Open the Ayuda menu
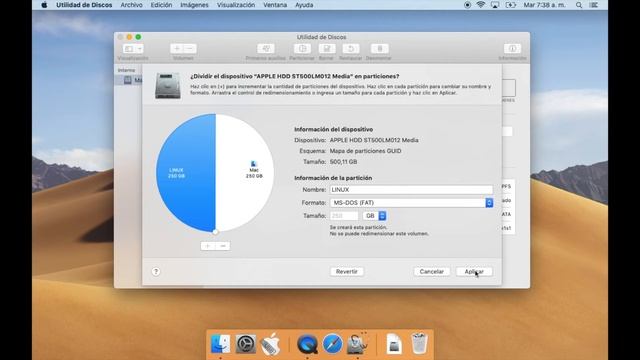Viewport: 640px width, 360px height. (304, 5)
